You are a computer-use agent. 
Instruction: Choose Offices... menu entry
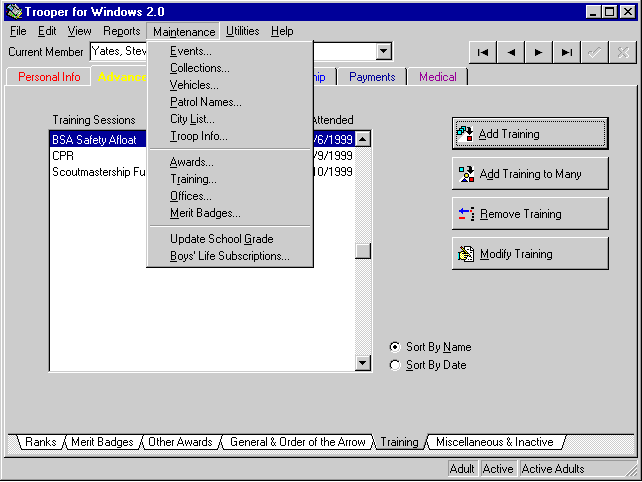[x=230, y=196]
